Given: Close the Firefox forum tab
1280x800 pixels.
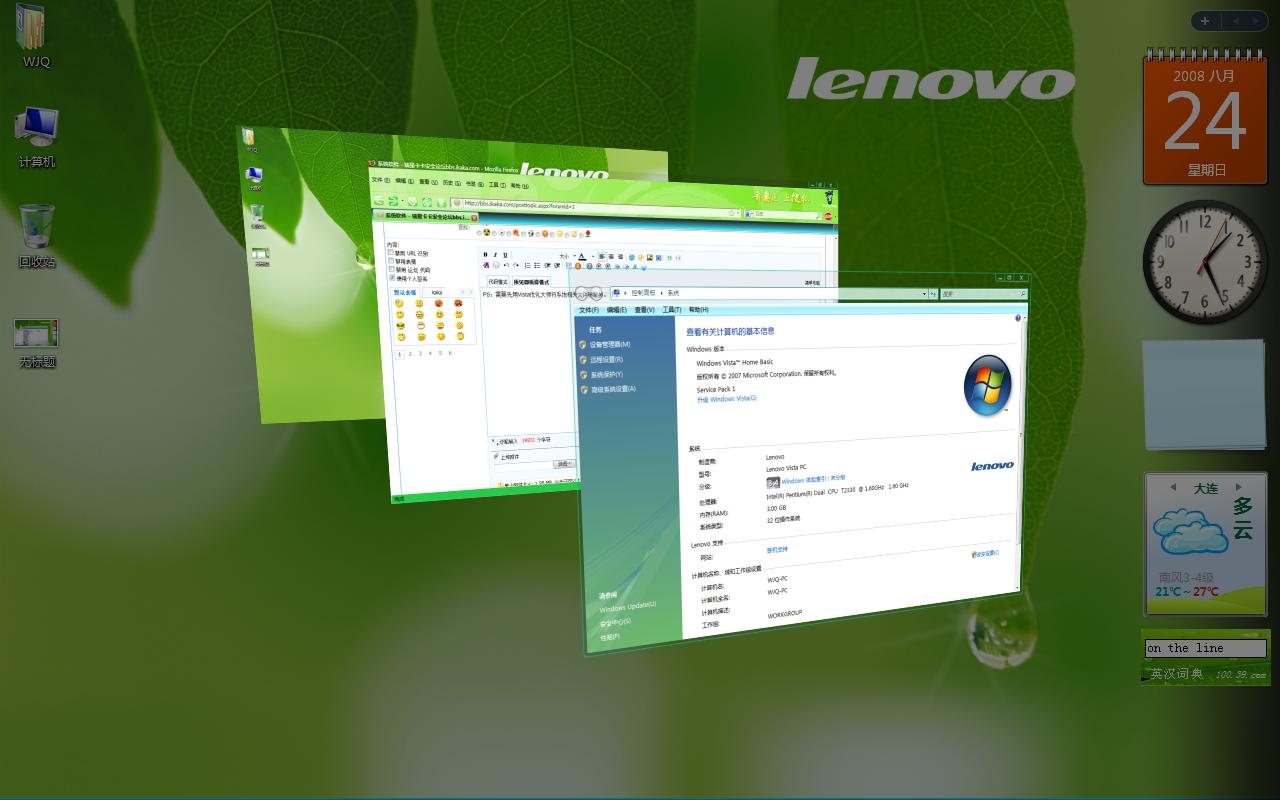Looking at the screenshot, I should pos(475,217).
